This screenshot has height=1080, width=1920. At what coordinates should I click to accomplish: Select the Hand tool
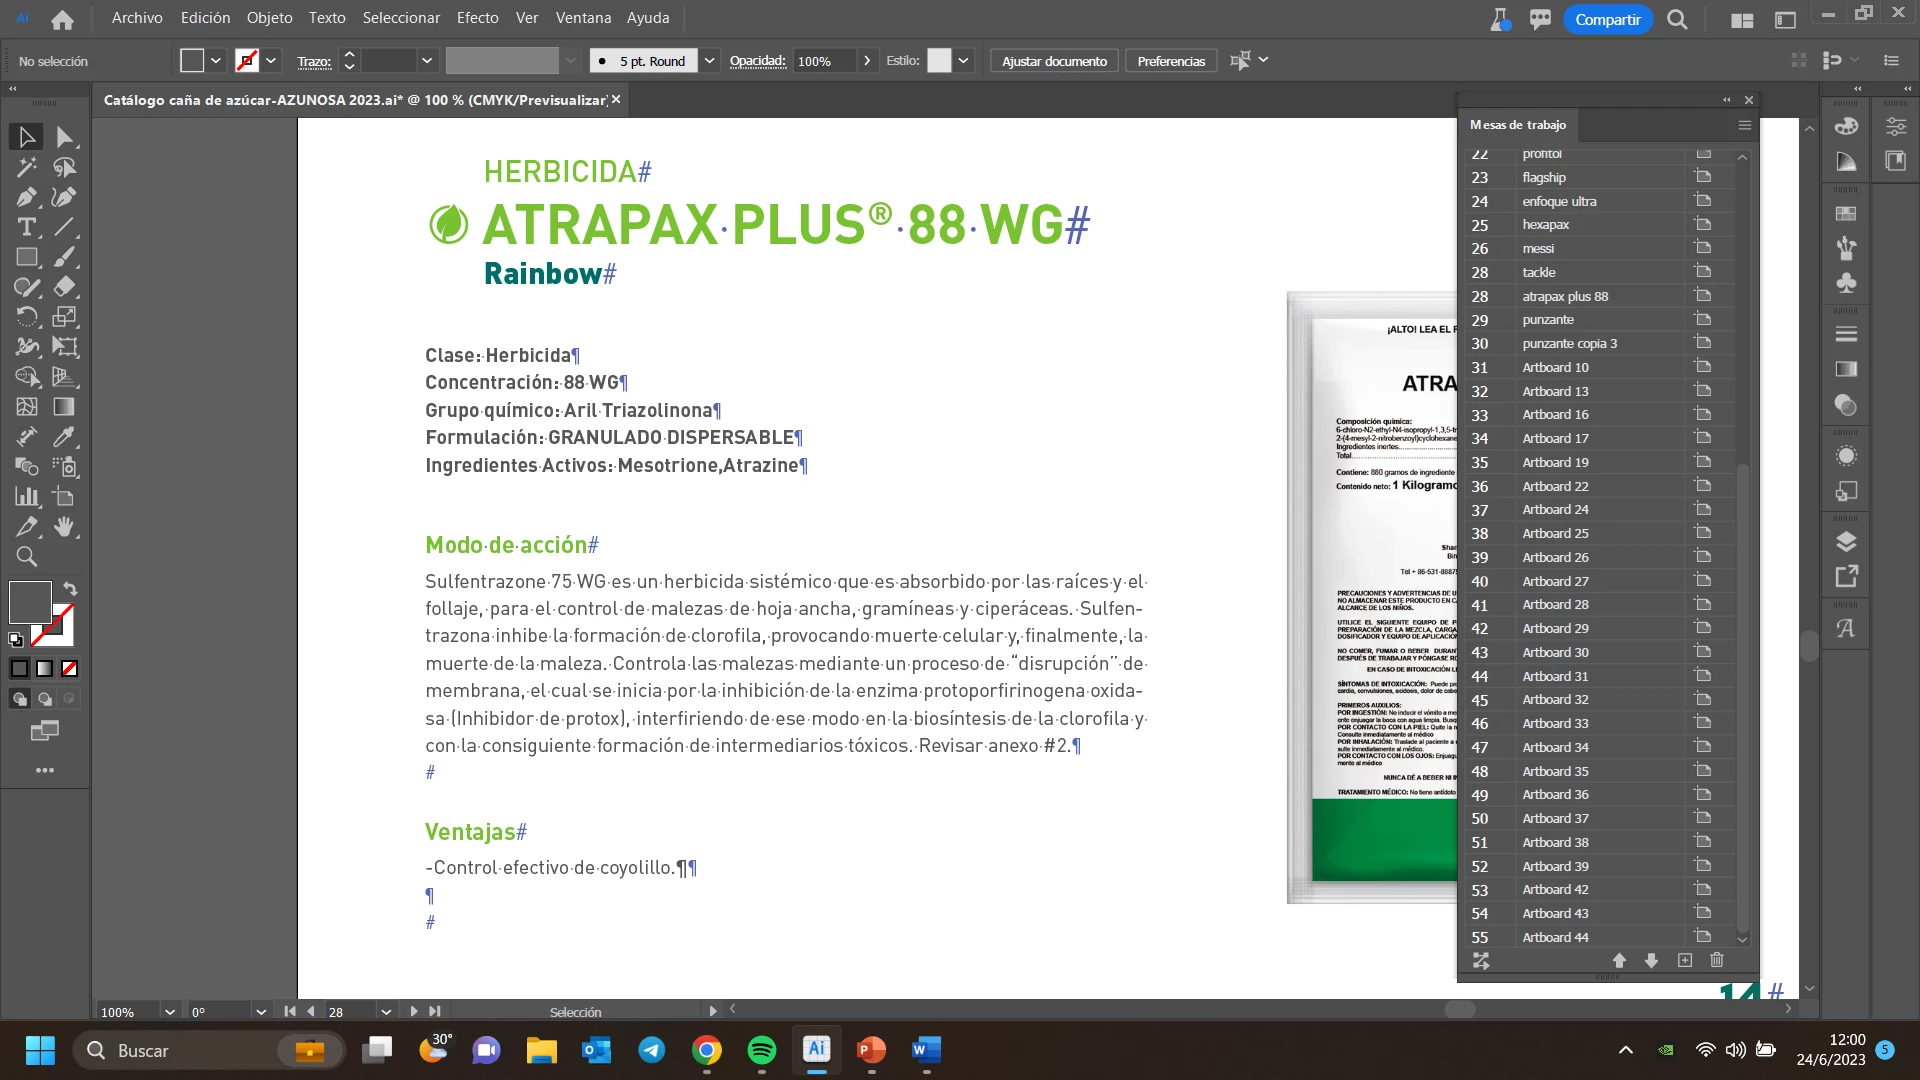click(x=64, y=527)
